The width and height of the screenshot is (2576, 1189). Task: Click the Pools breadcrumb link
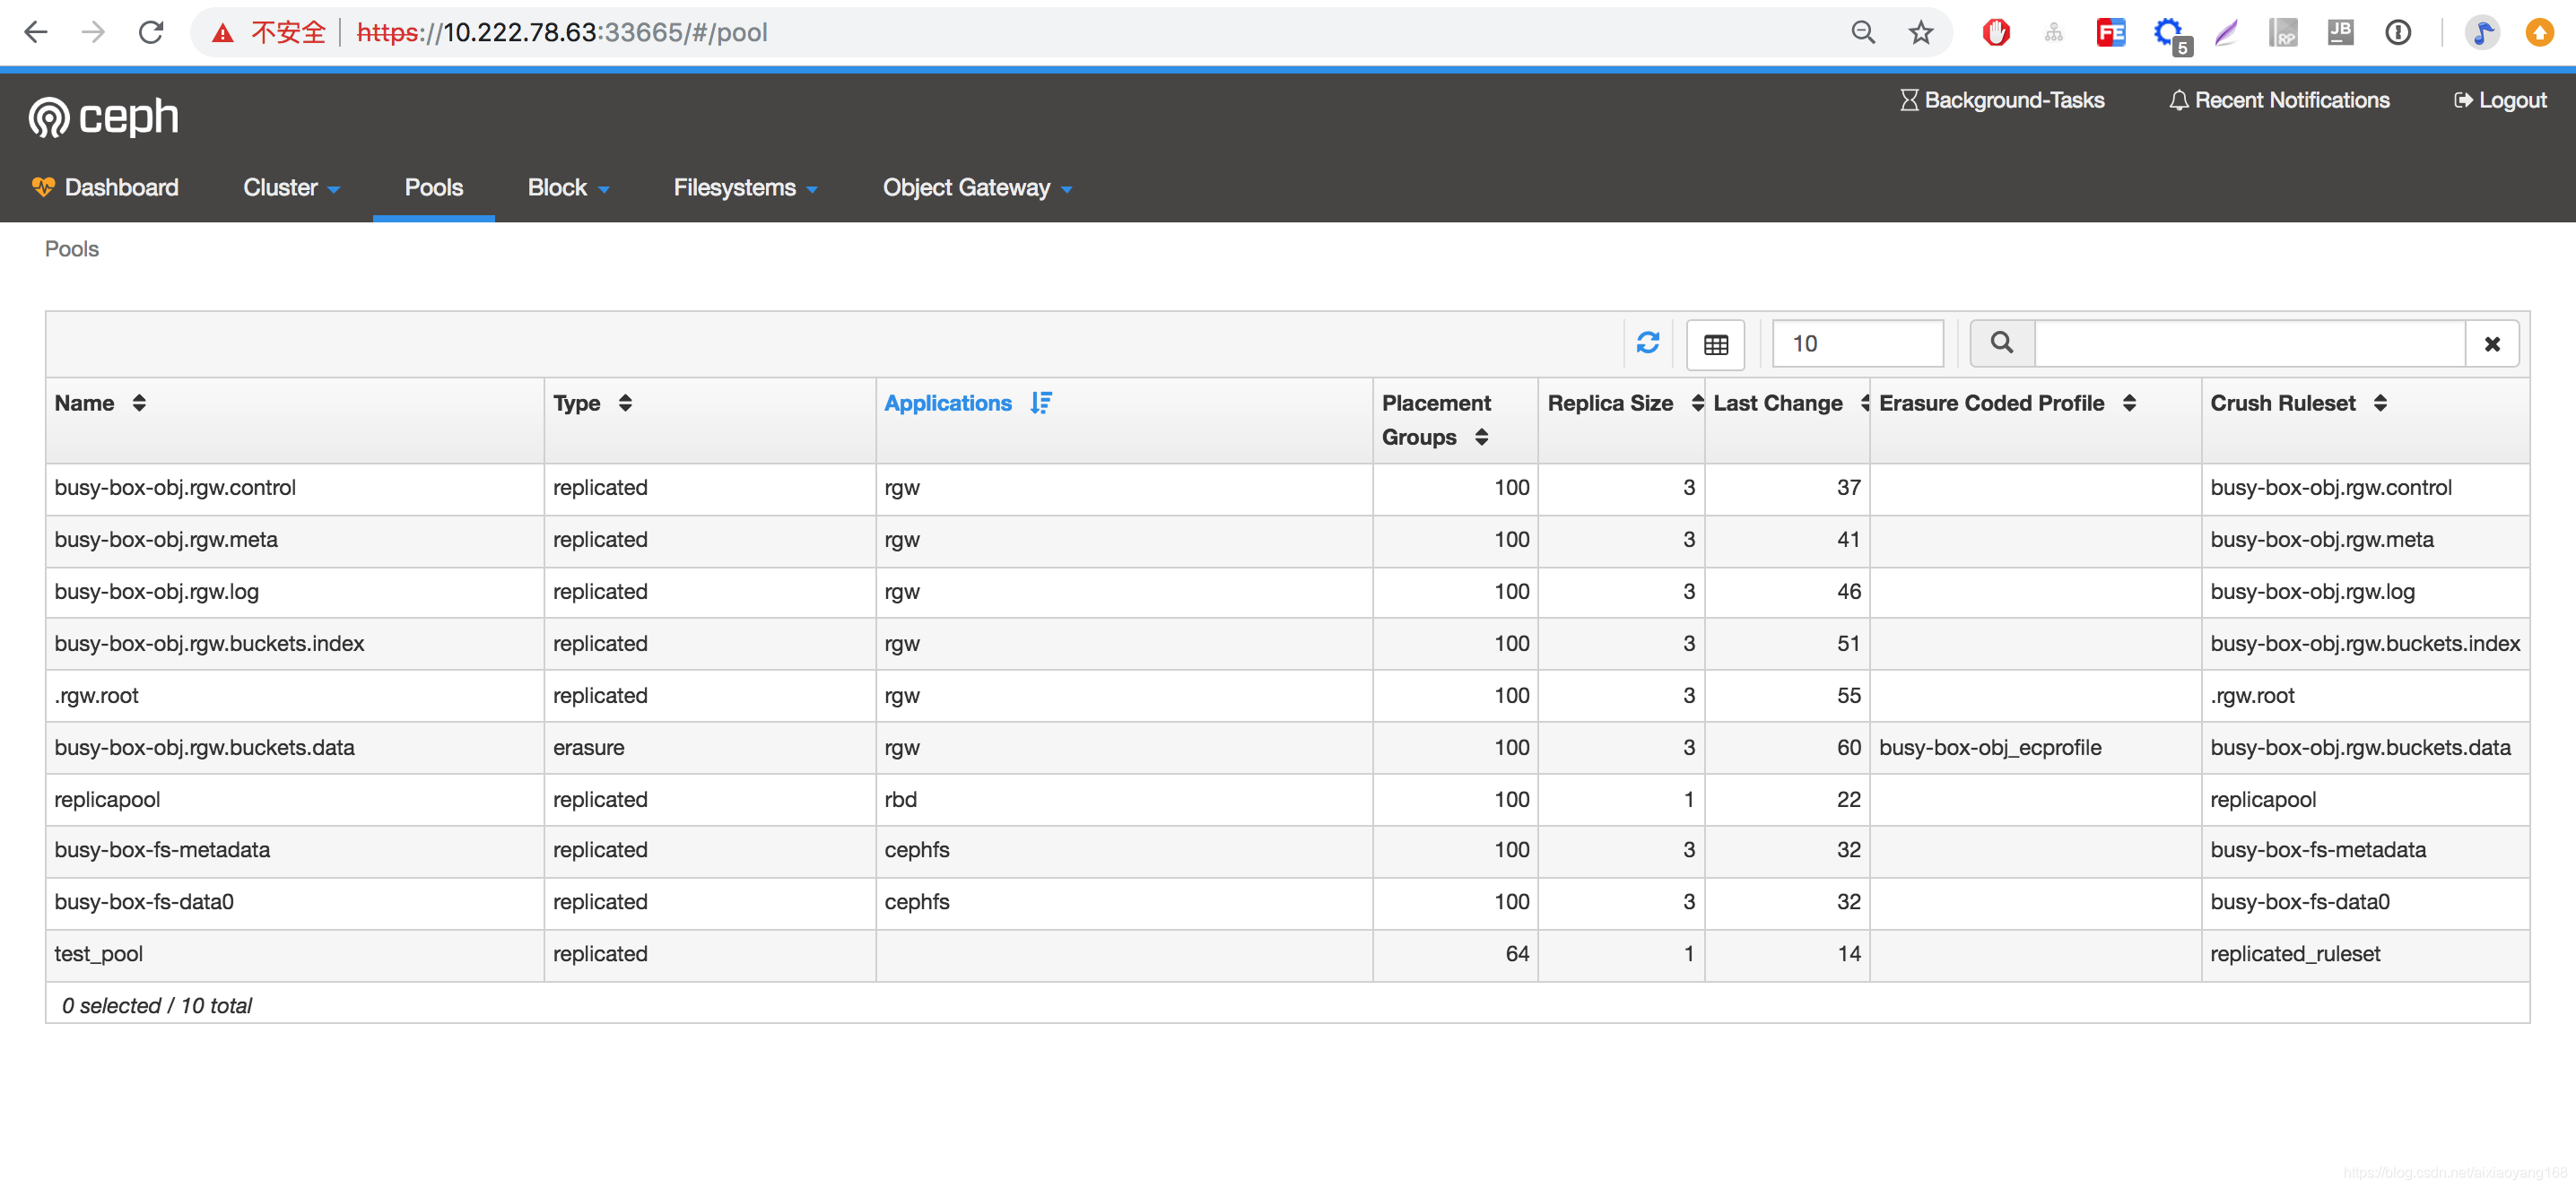point(73,248)
